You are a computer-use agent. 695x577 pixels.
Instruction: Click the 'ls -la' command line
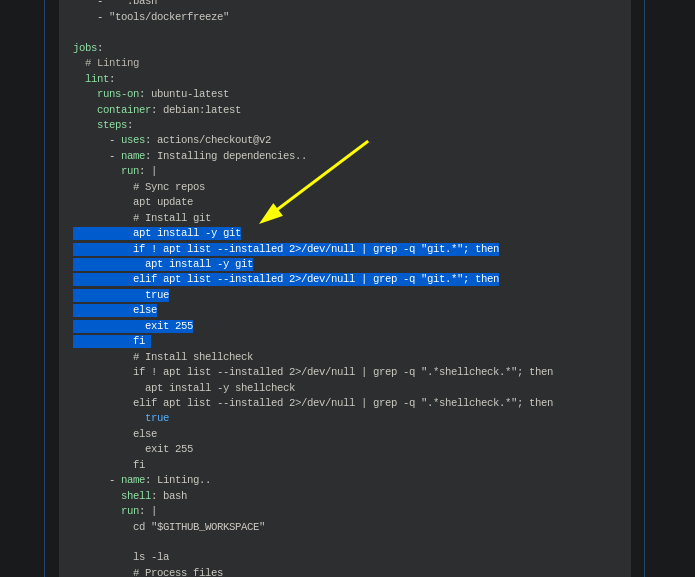click(151, 557)
